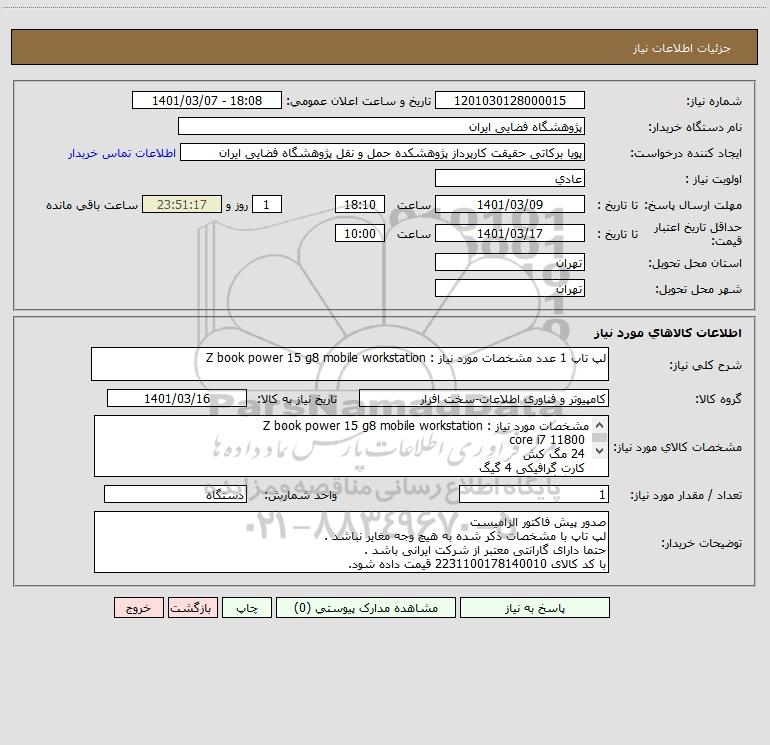Image resolution: width=770 pixels, height=745 pixels.
Task: Click text ساعت باقی مانده
Action: click(92, 205)
